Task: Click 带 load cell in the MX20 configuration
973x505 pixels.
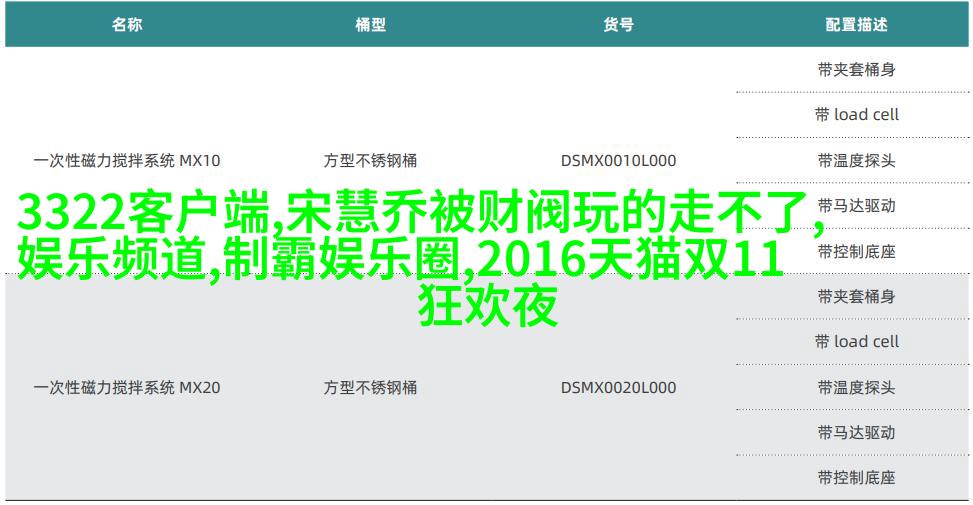Action: [856, 342]
